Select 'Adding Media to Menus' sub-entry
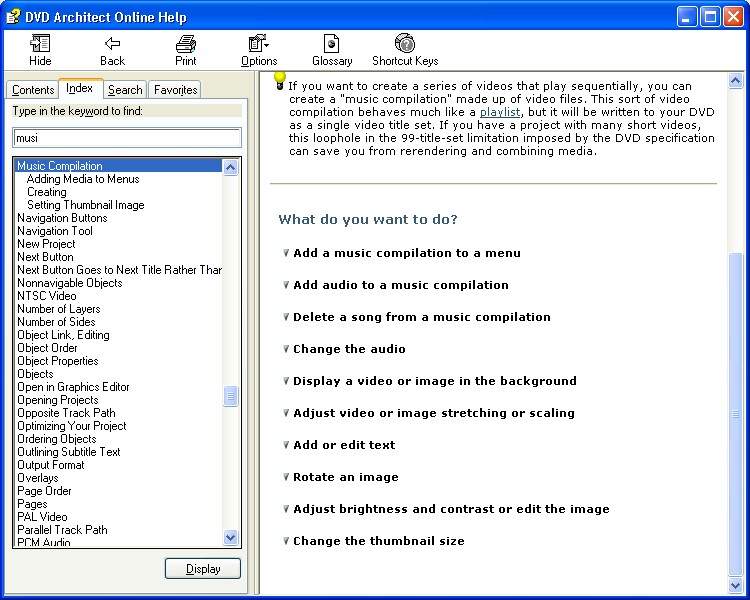This screenshot has height=600, width=750. point(83,179)
